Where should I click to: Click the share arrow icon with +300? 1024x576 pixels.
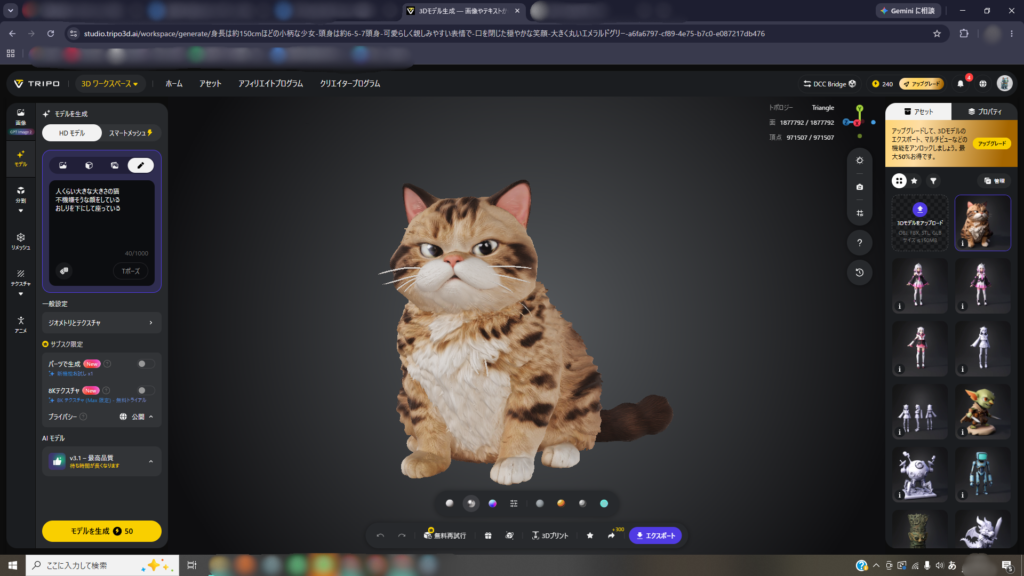[x=611, y=536]
